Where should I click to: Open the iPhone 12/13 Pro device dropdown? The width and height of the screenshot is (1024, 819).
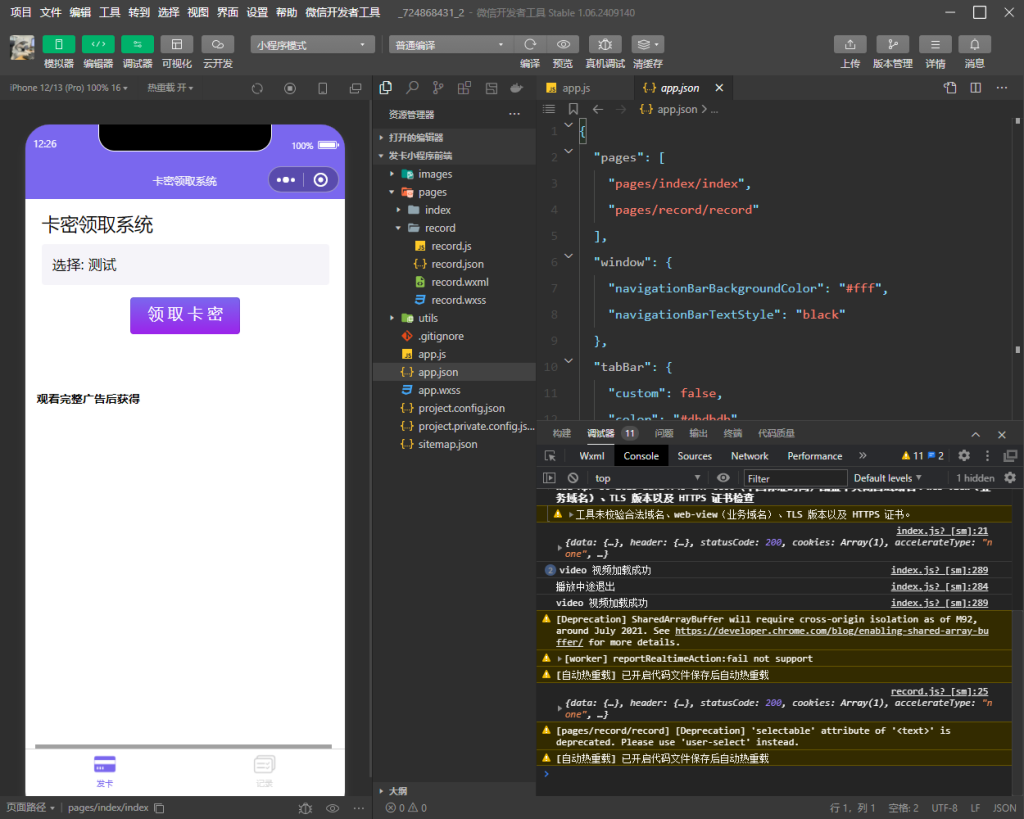pyautogui.click(x=69, y=88)
